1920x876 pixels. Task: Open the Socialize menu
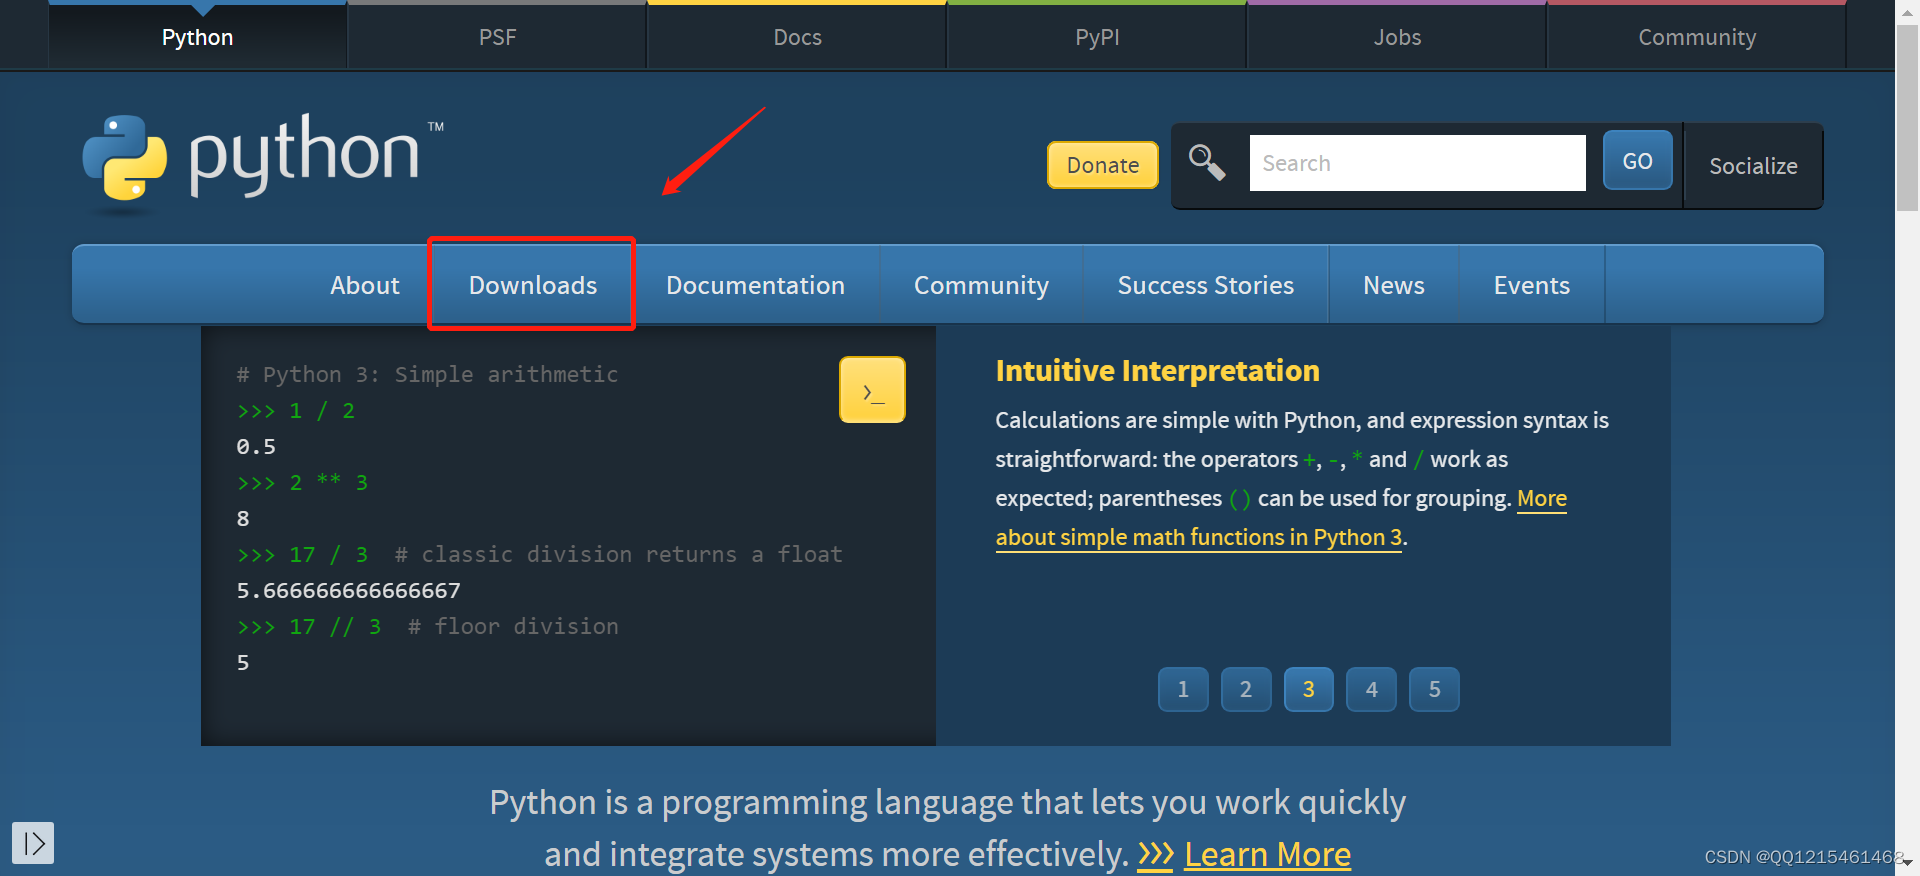click(1753, 166)
